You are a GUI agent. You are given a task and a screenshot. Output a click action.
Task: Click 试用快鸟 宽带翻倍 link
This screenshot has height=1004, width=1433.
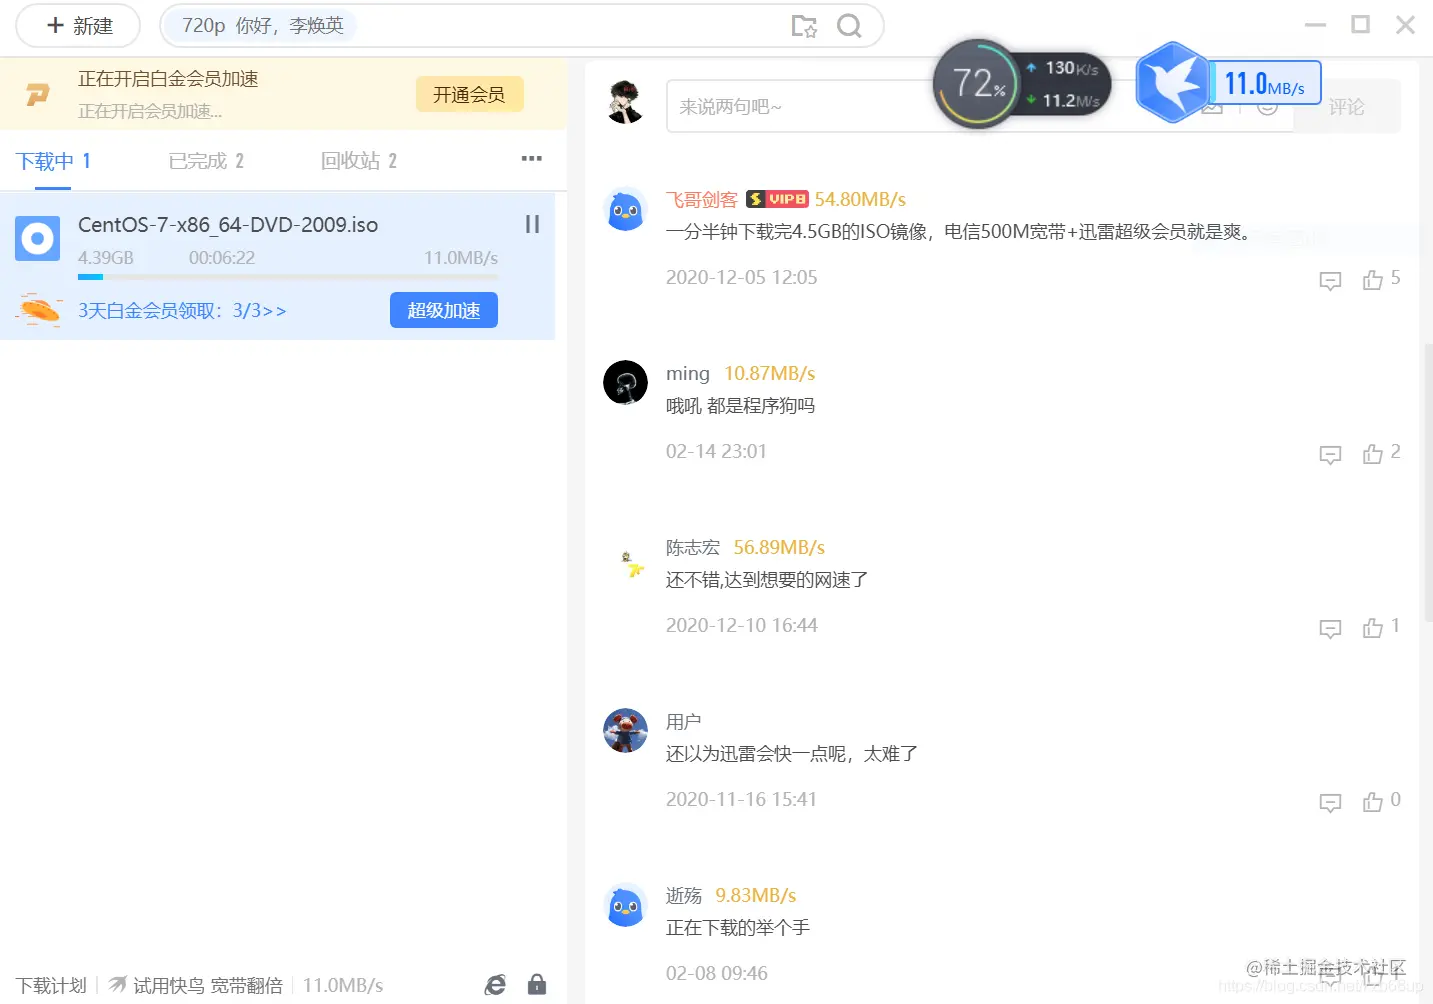pos(208,986)
